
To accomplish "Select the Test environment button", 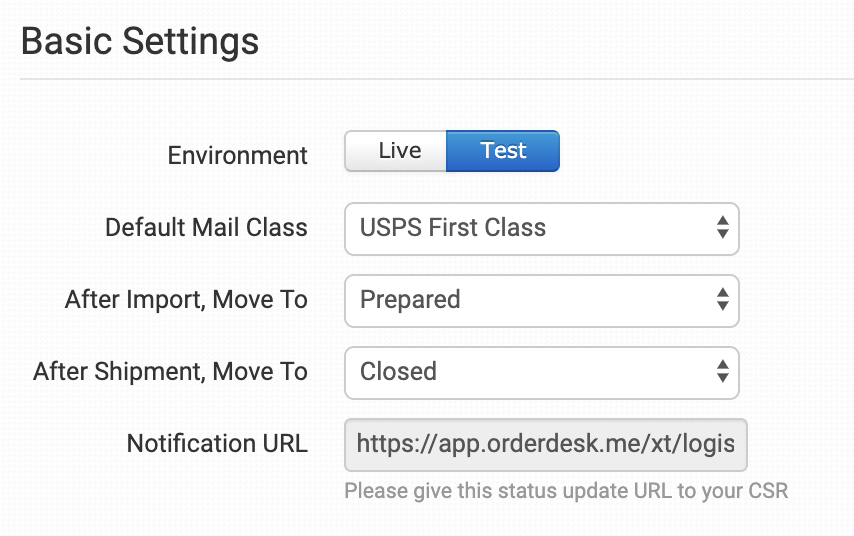I will 502,151.
